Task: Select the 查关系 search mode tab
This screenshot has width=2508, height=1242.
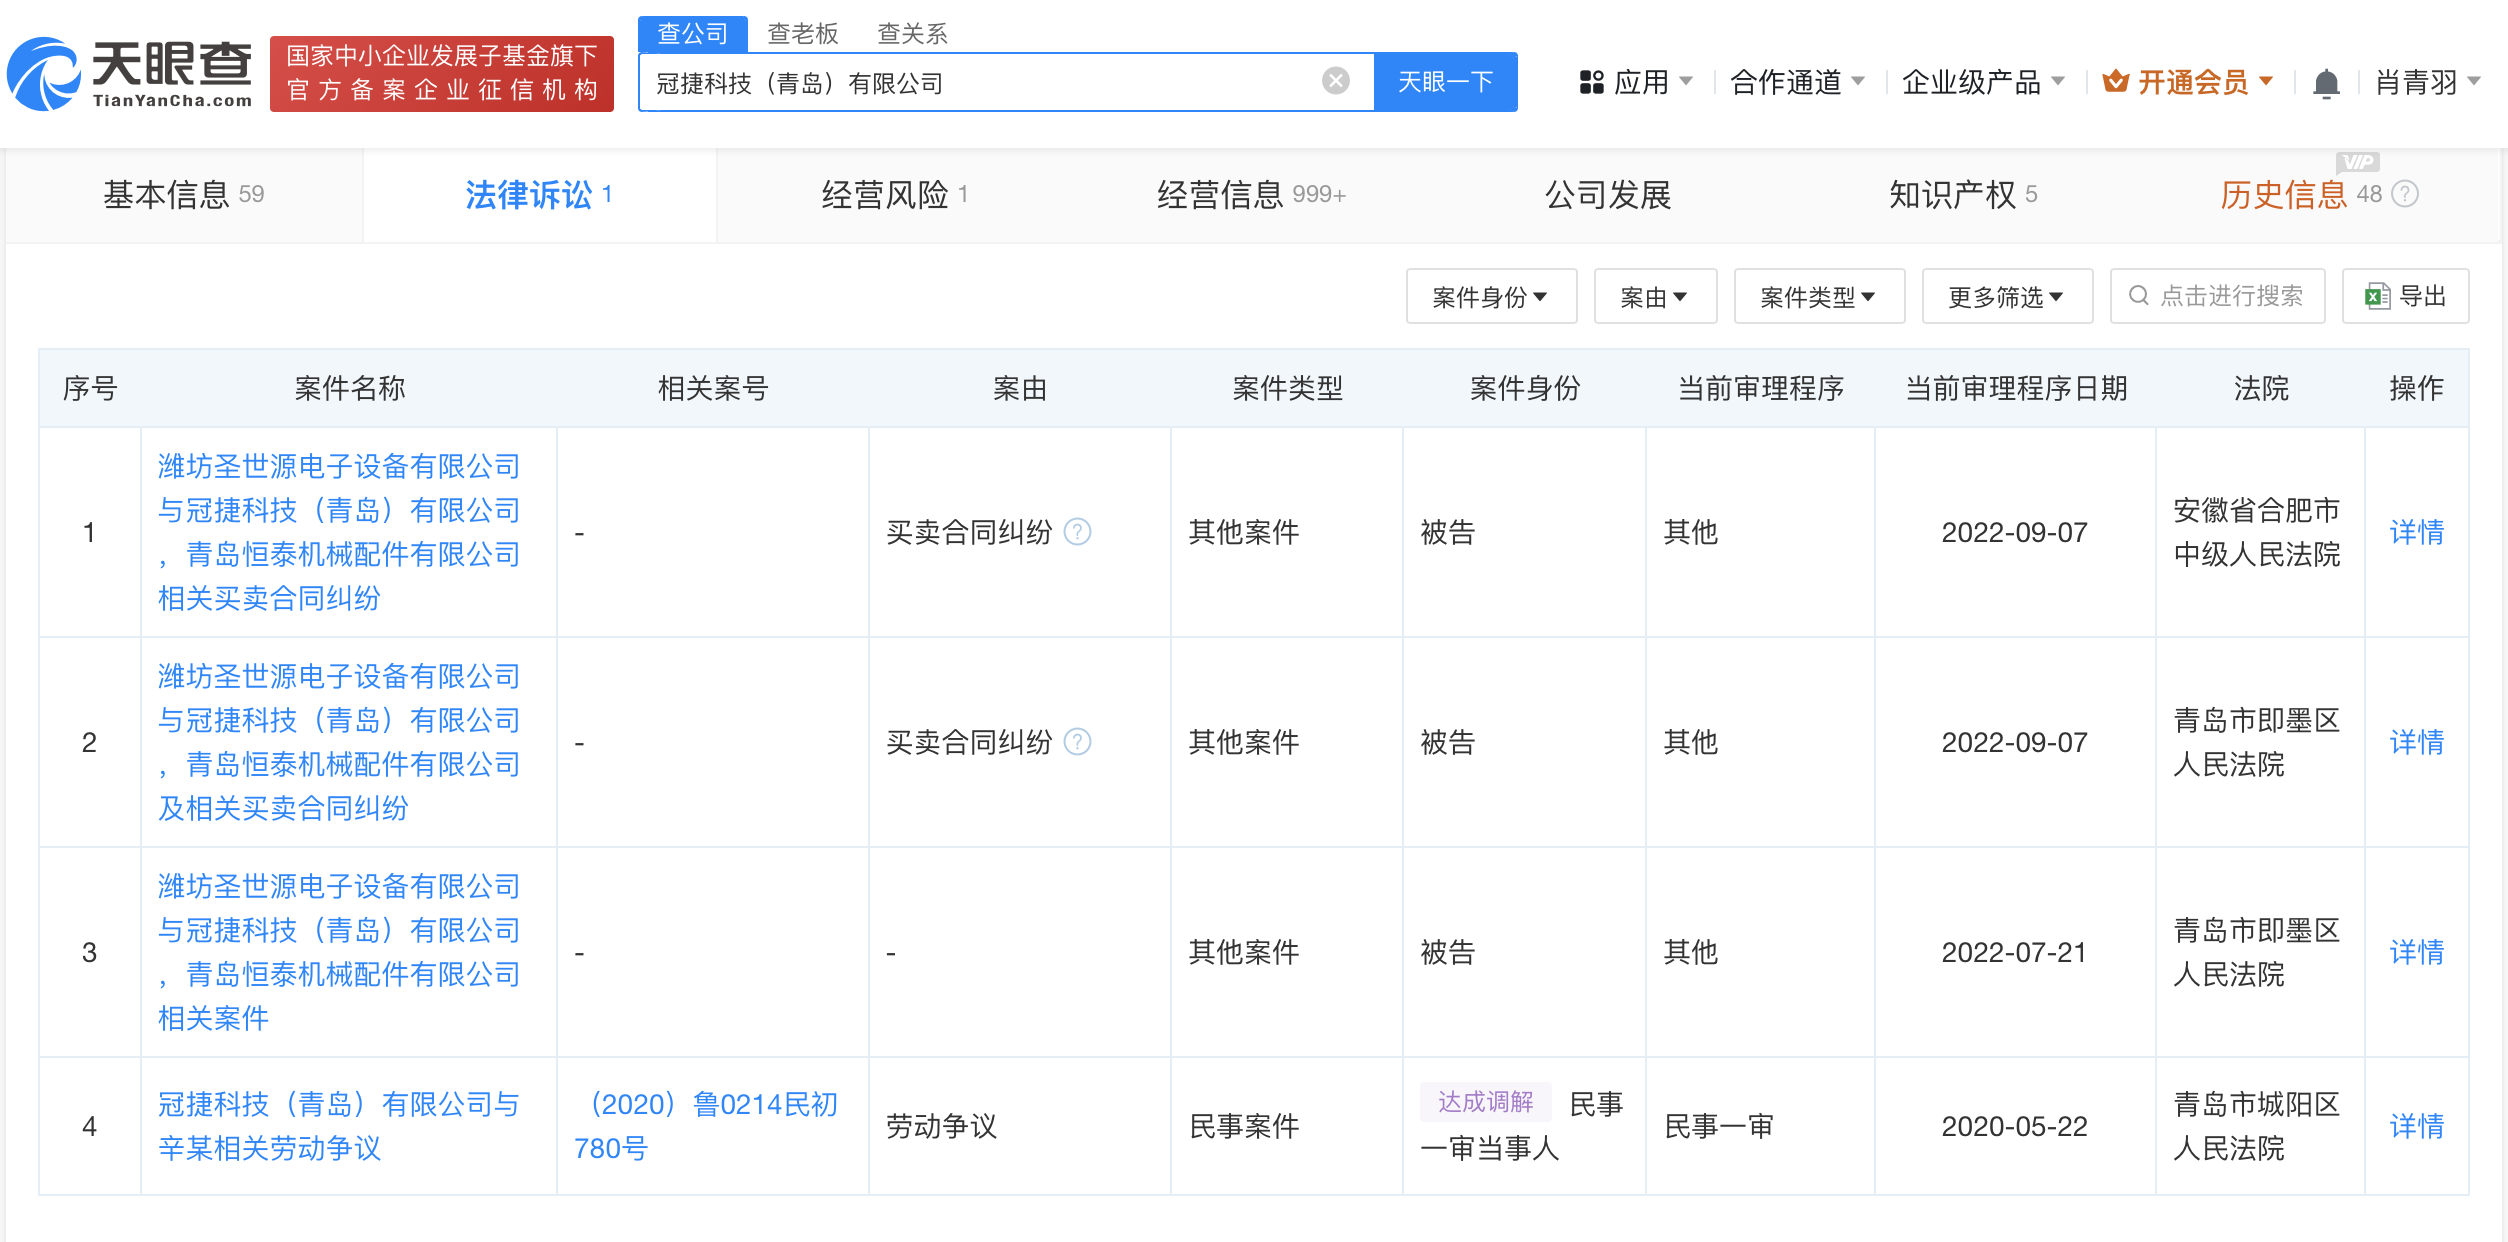Action: point(912,34)
